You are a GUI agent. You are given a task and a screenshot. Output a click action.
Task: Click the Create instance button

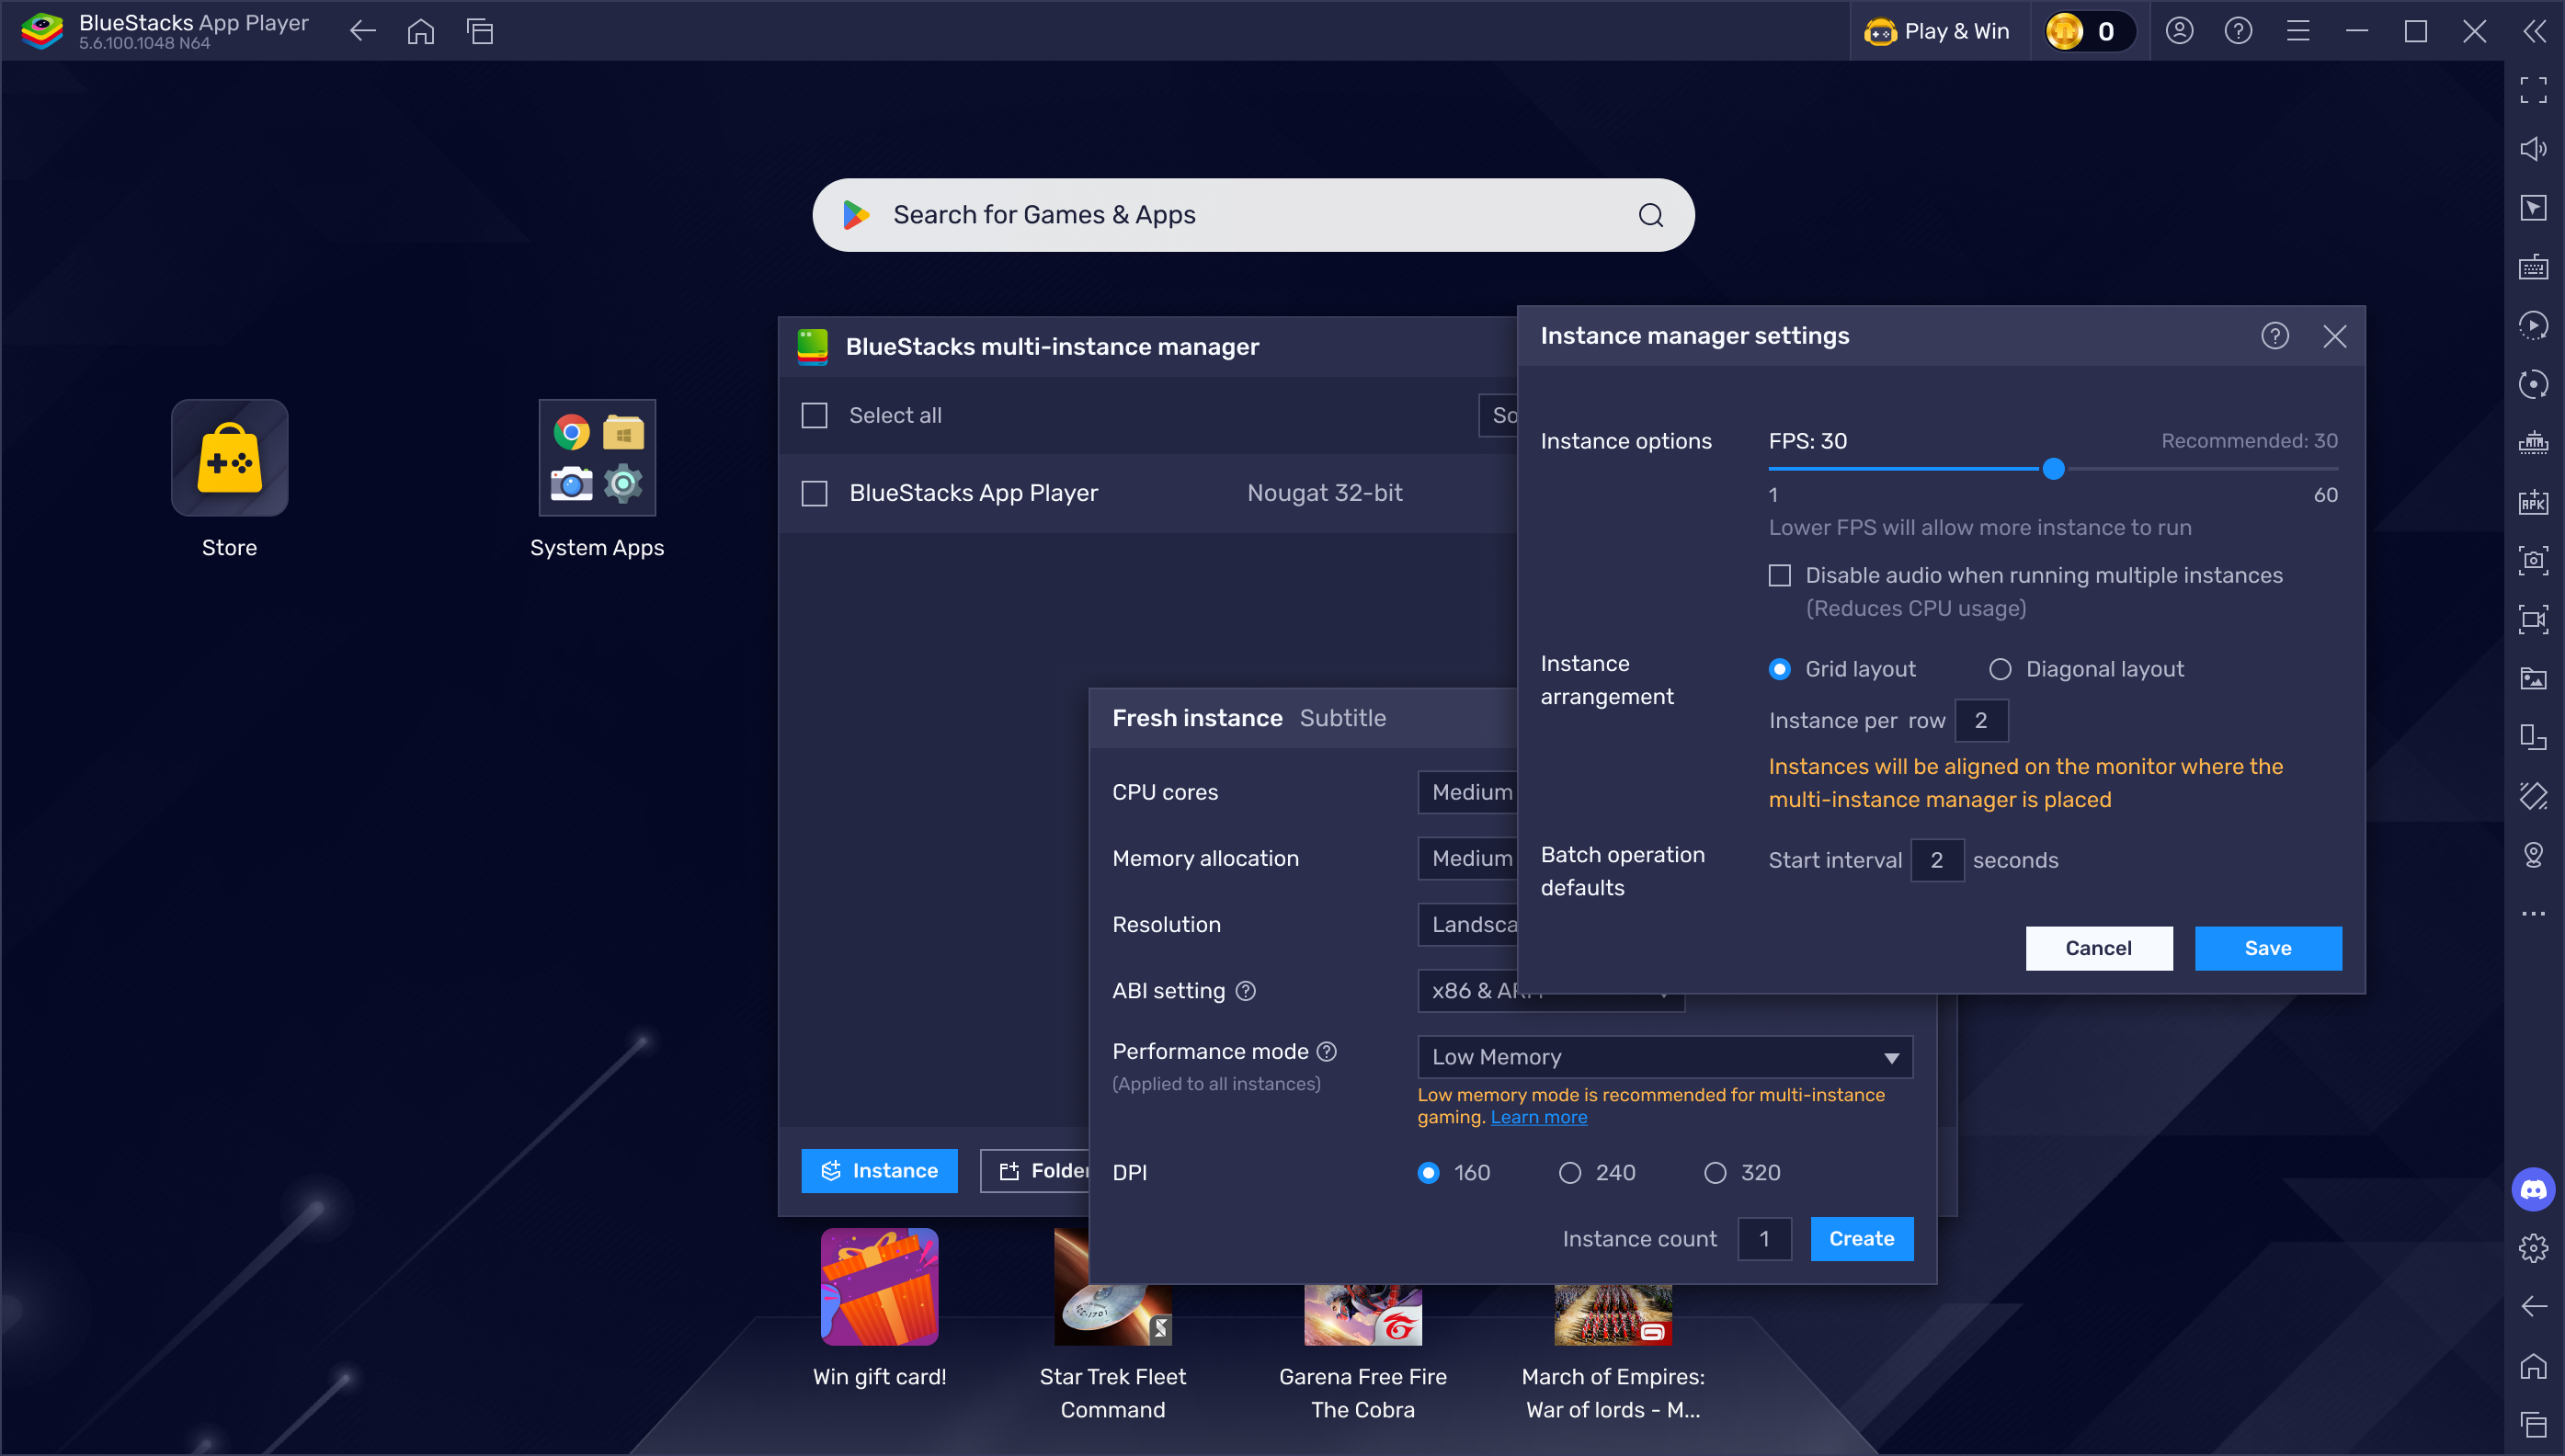point(1862,1239)
